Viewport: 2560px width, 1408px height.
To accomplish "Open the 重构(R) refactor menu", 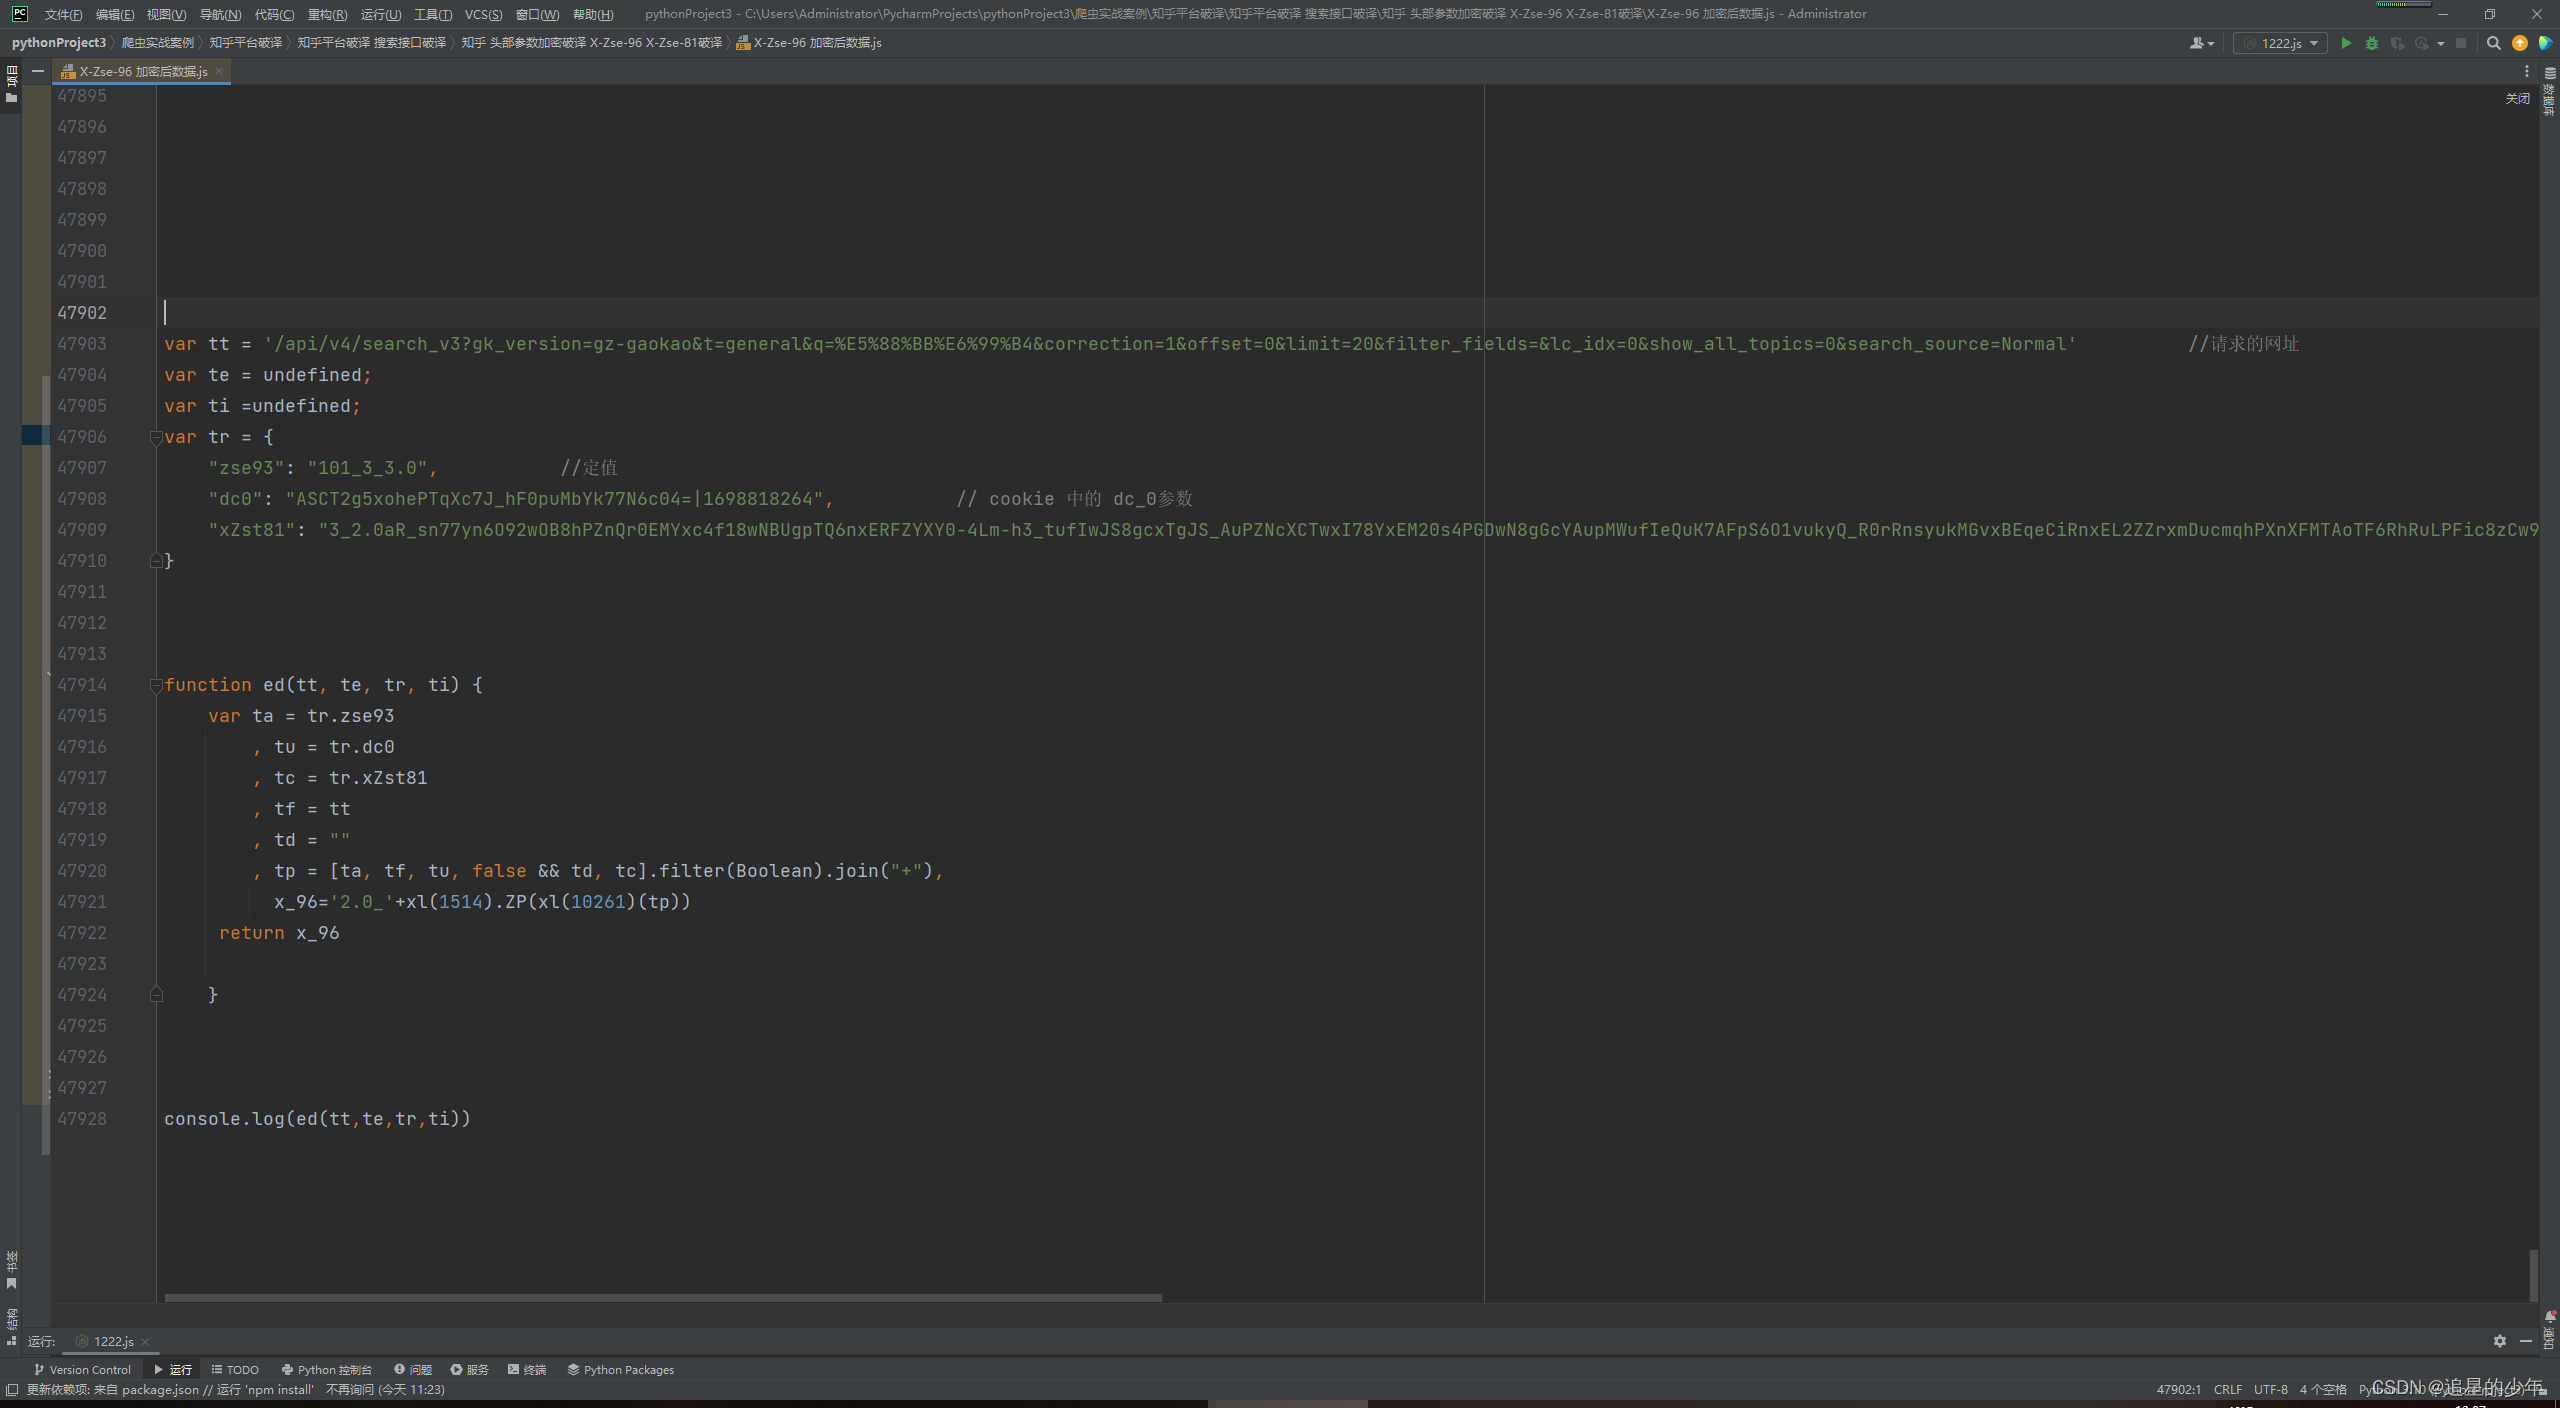I will 327,14.
